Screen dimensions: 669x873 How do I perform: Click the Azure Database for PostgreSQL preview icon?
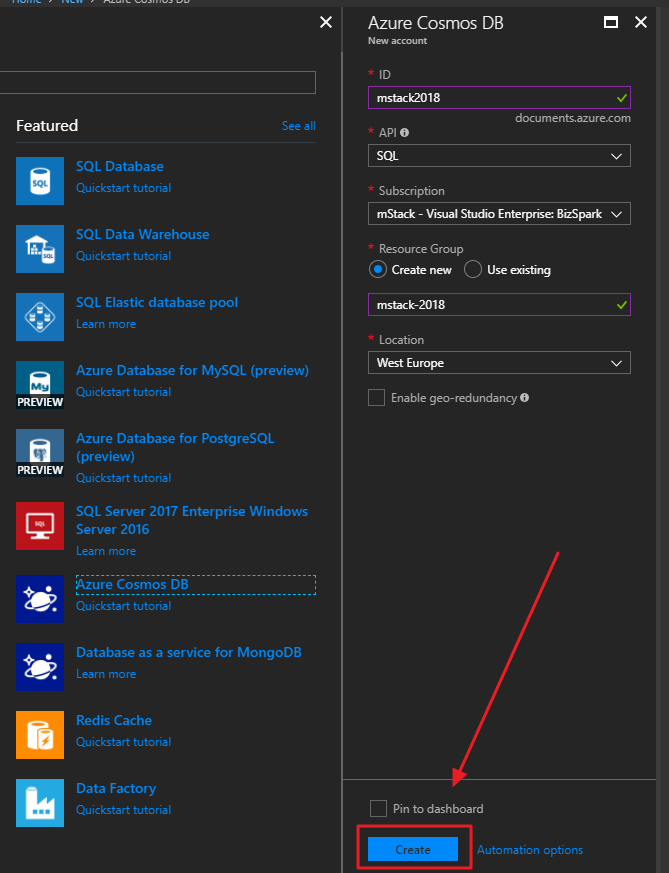point(40,453)
